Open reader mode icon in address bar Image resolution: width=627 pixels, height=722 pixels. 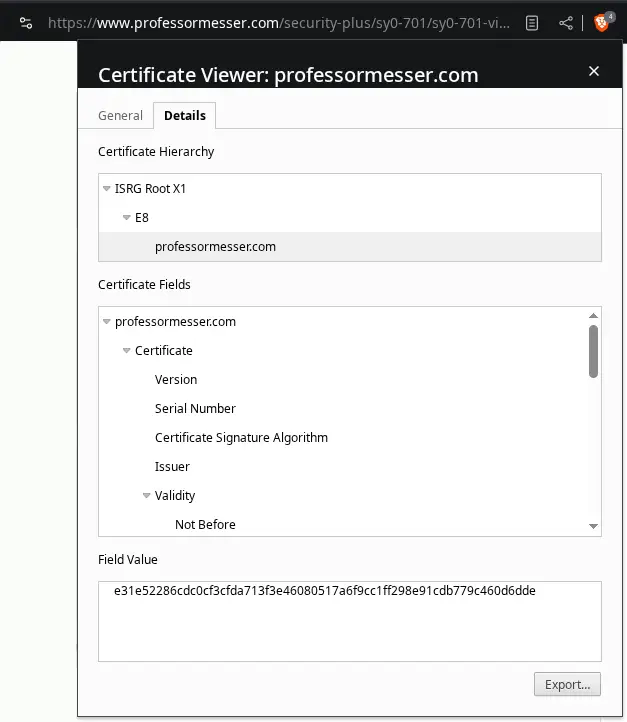534,22
